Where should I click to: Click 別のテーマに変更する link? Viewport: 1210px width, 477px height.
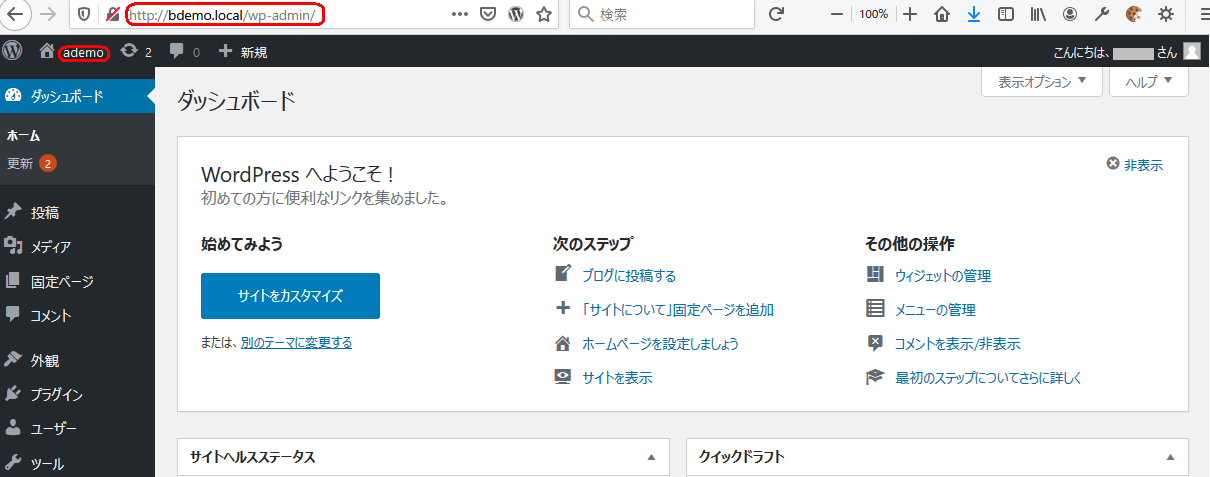click(x=296, y=342)
